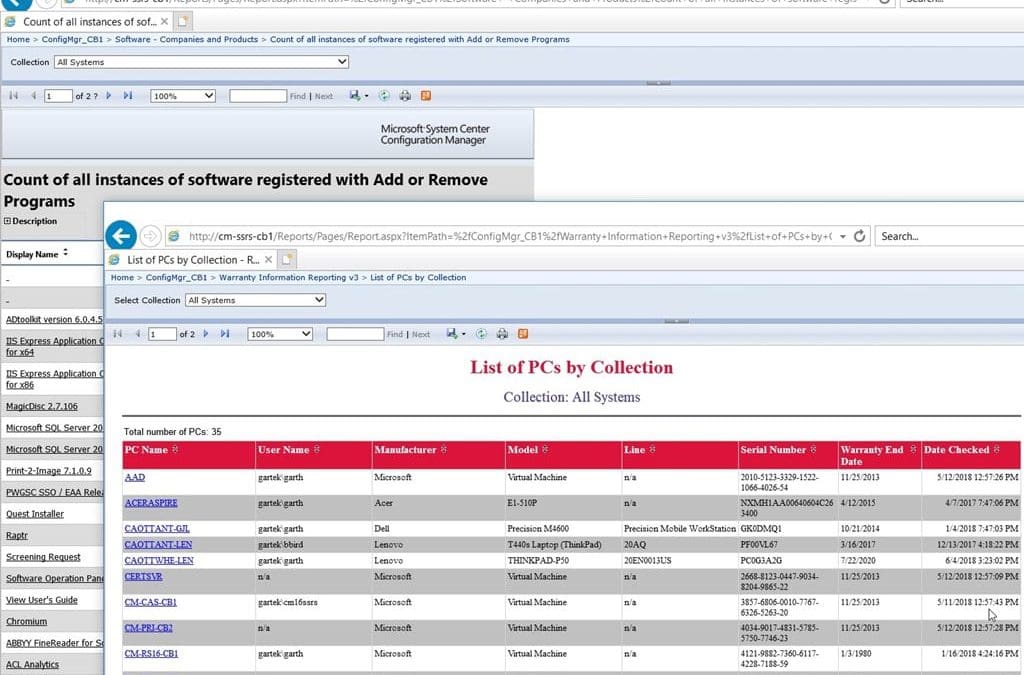Sort the table by Date Checked column icon
The width and height of the screenshot is (1024, 675).
click(997, 450)
